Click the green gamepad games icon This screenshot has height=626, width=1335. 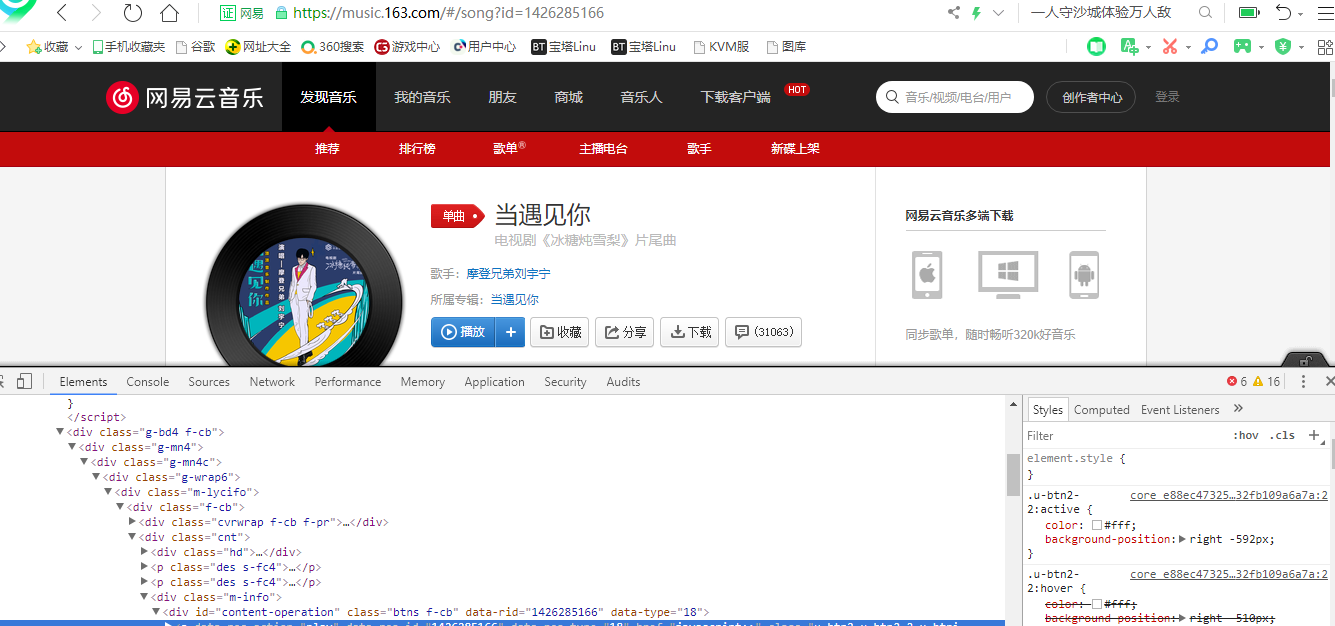click(x=1241, y=46)
